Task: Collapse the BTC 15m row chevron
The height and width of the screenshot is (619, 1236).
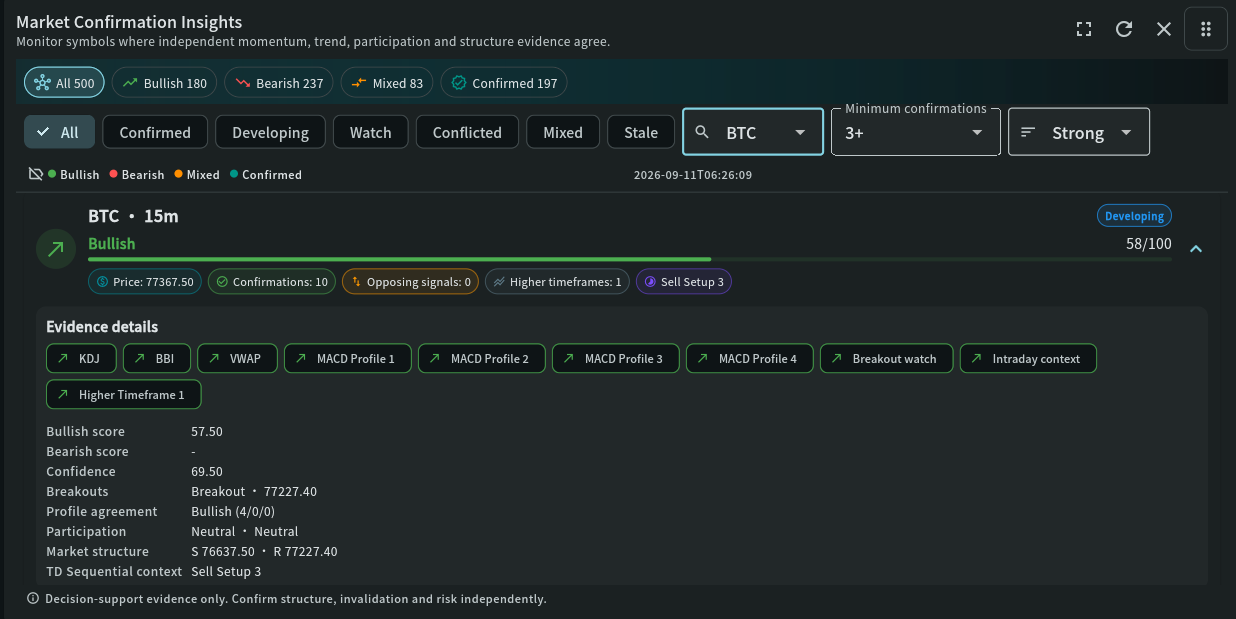Action: coord(1195,249)
